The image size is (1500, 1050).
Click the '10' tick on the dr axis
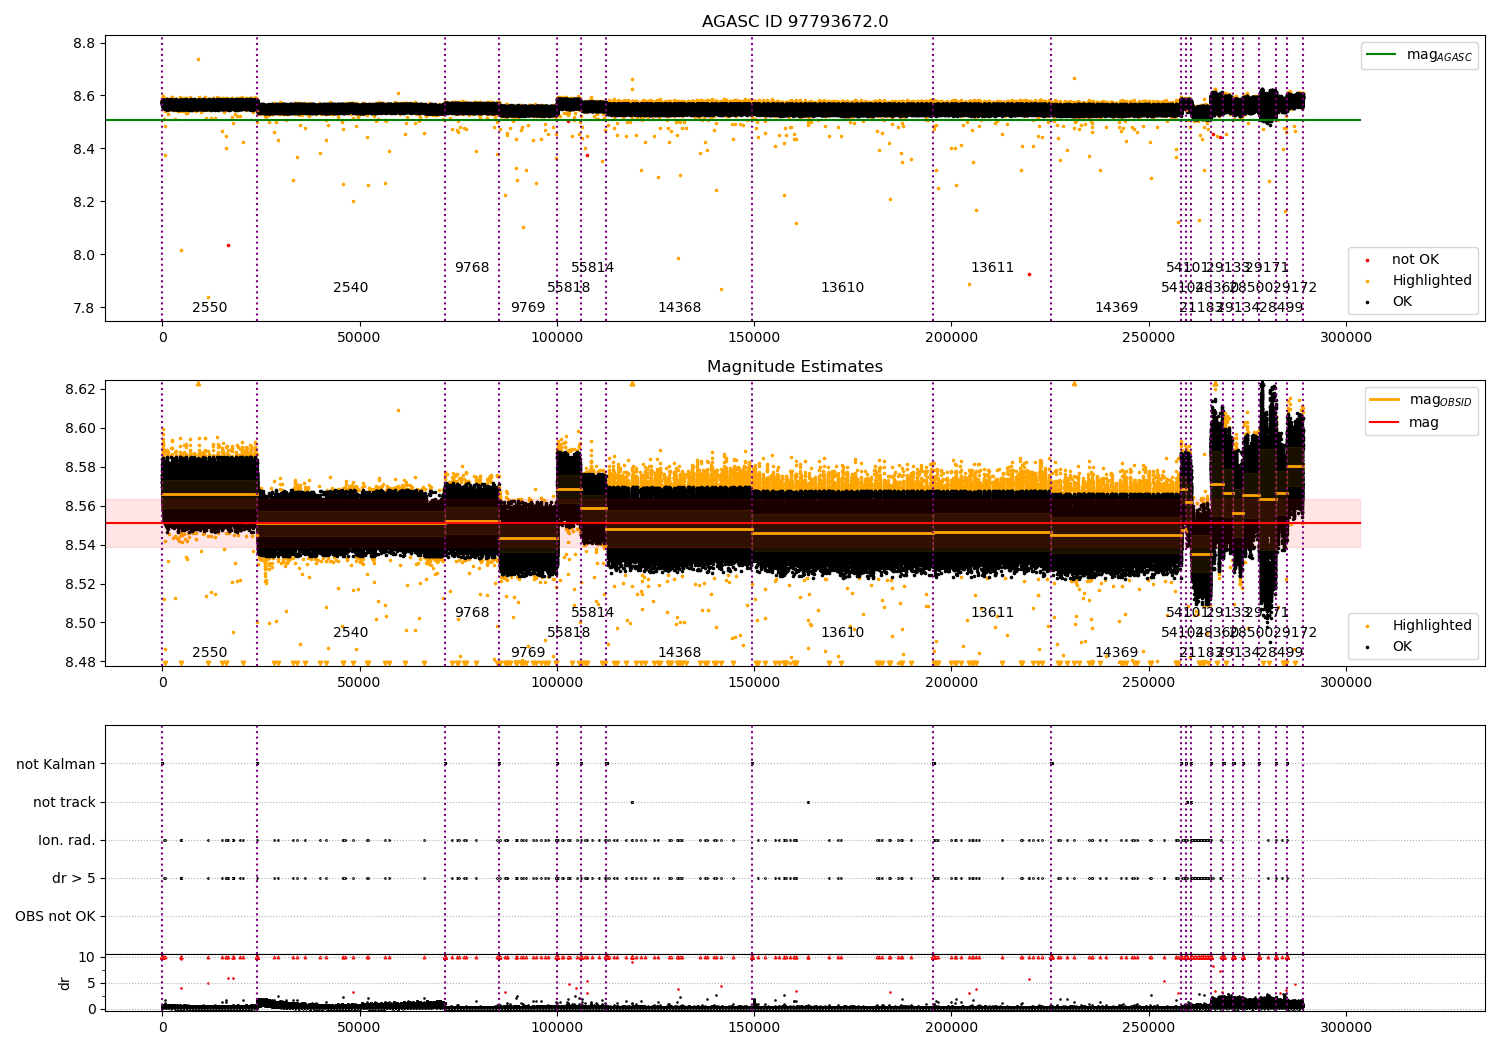[x=87, y=958]
